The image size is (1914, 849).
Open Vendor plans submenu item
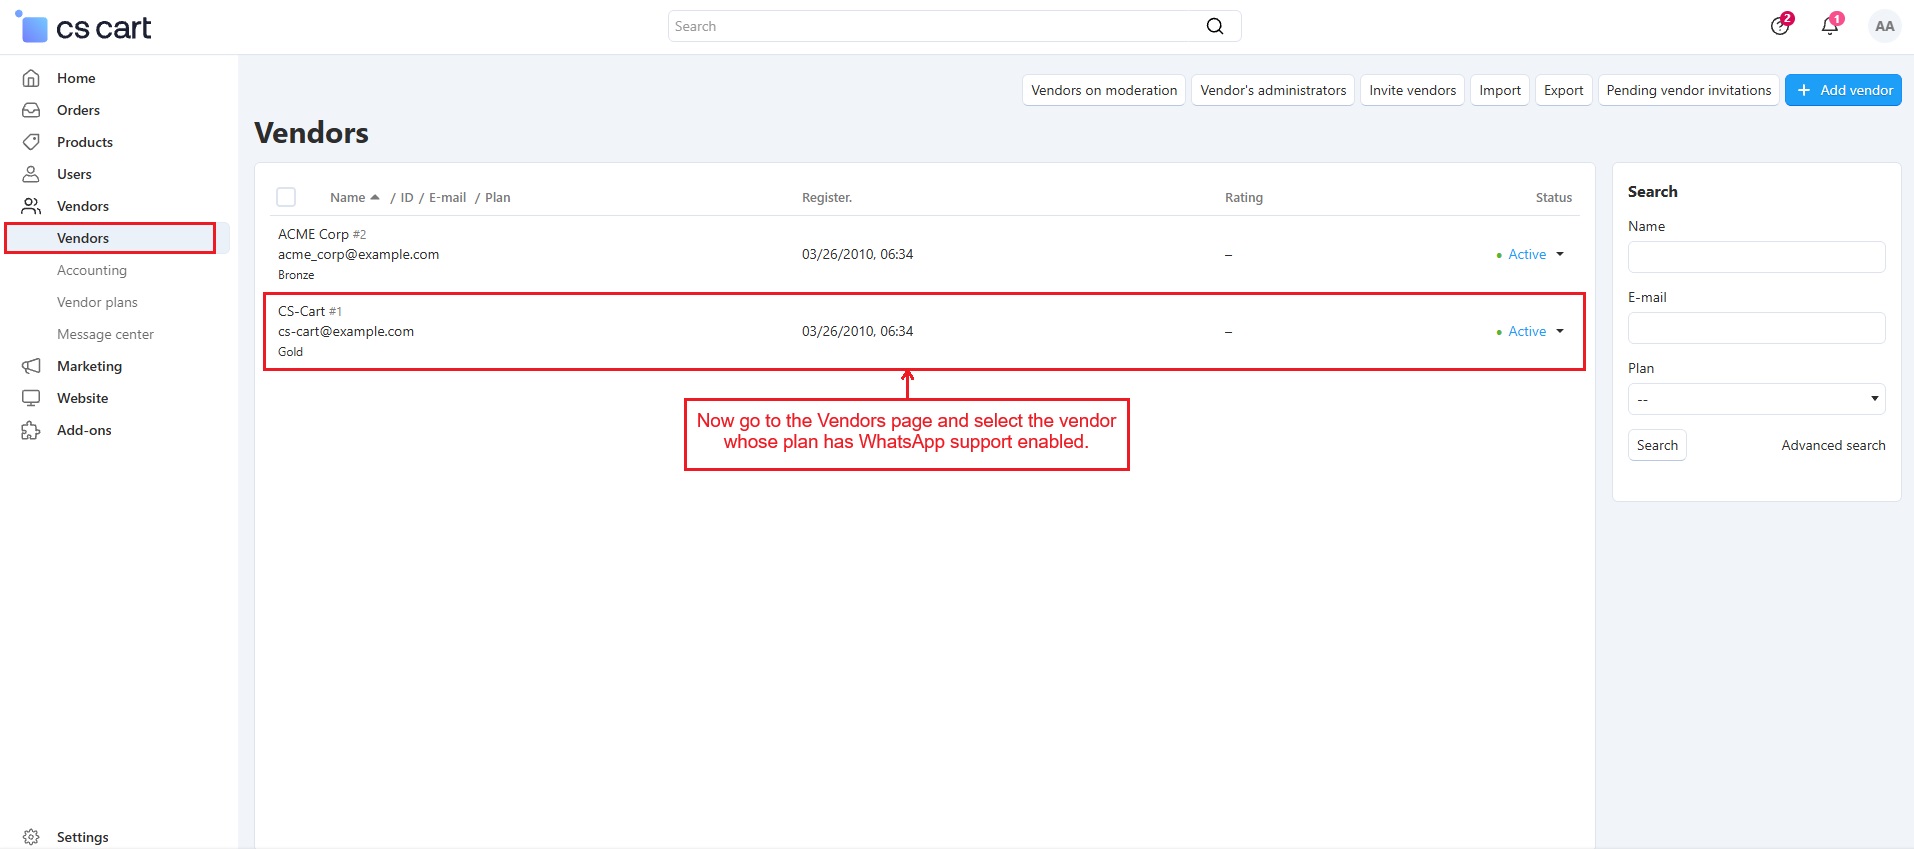coord(97,302)
